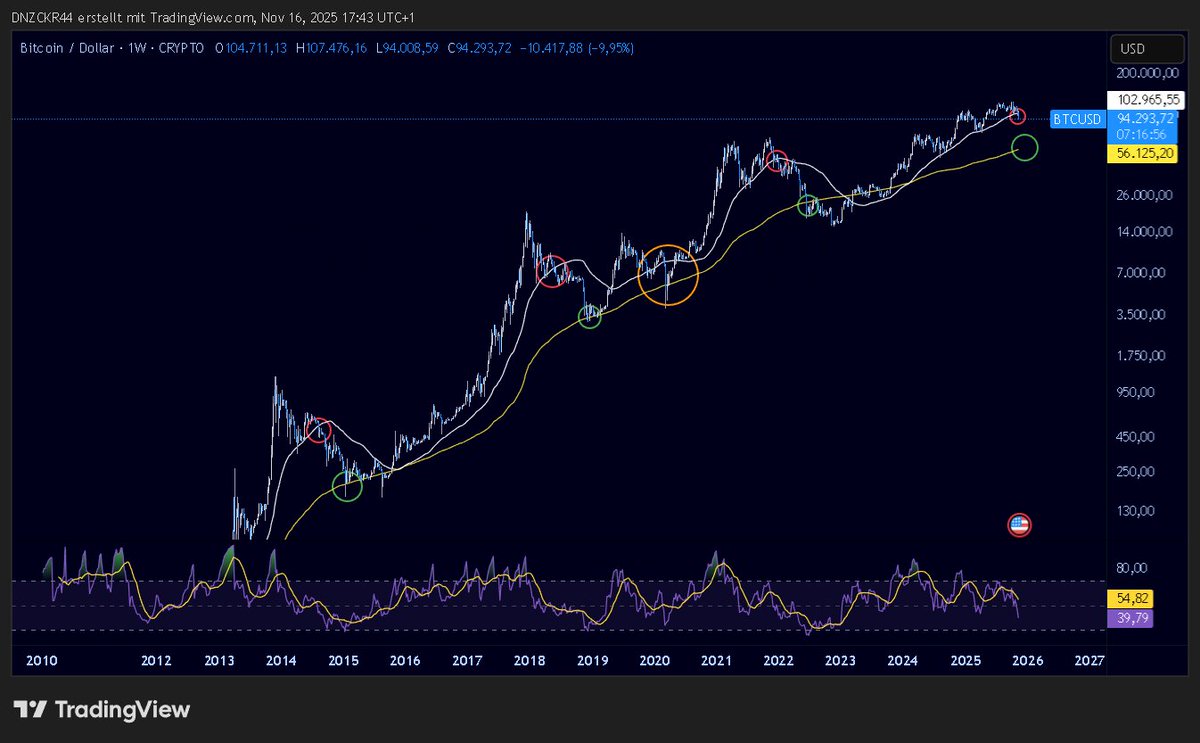Click the green circle drawing near 2026
This screenshot has height=743, width=1200.
pos(1025,148)
